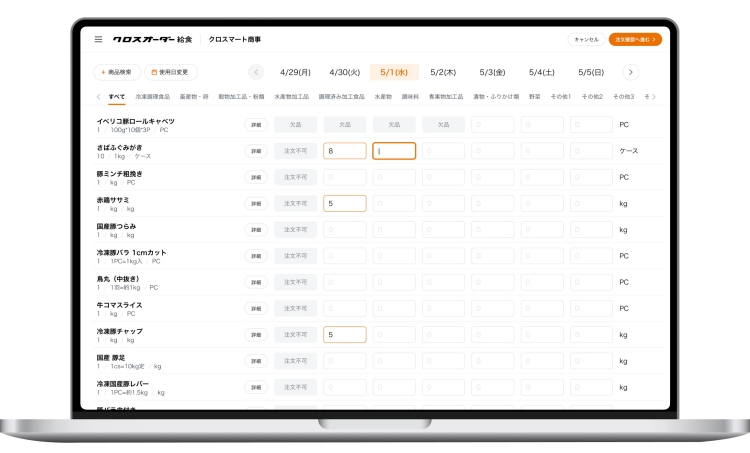Click 赤鶏ササミ quantity field showing 5
Viewport: 750px width, 453px height.
345,204
